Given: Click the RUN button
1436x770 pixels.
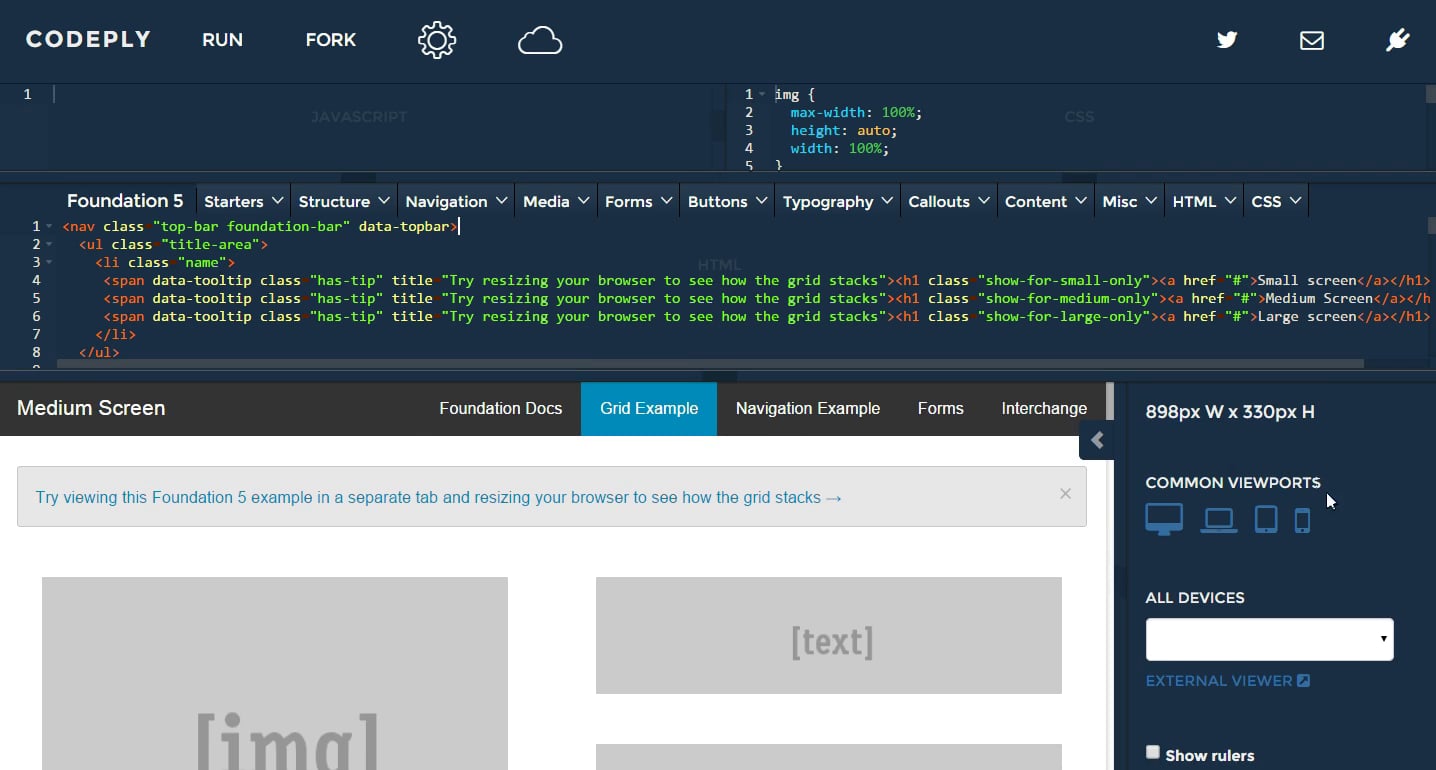Looking at the screenshot, I should [x=222, y=40].
